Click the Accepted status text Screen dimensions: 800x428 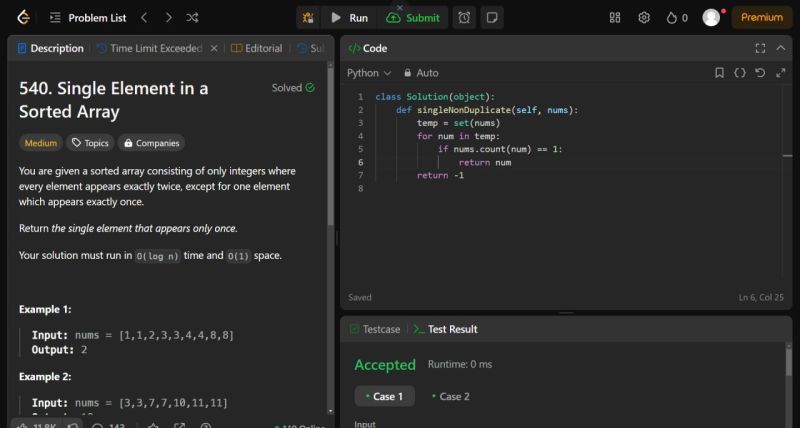[x=385, y=365]
